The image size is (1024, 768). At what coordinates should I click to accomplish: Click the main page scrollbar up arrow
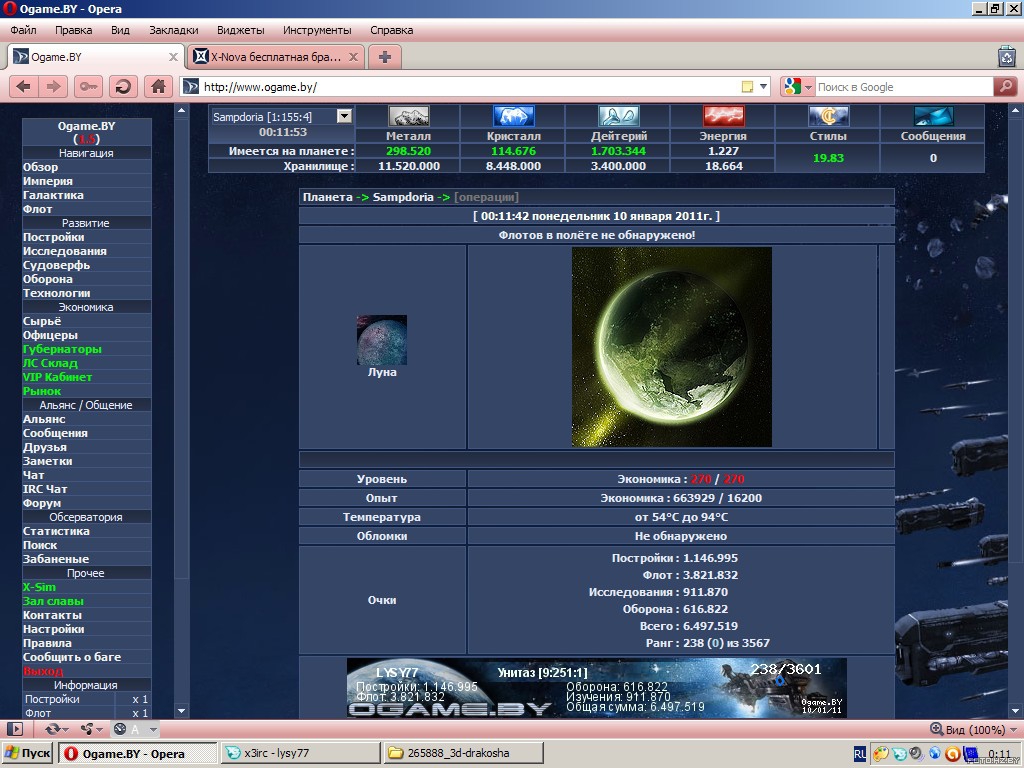tap(1015, 111)
